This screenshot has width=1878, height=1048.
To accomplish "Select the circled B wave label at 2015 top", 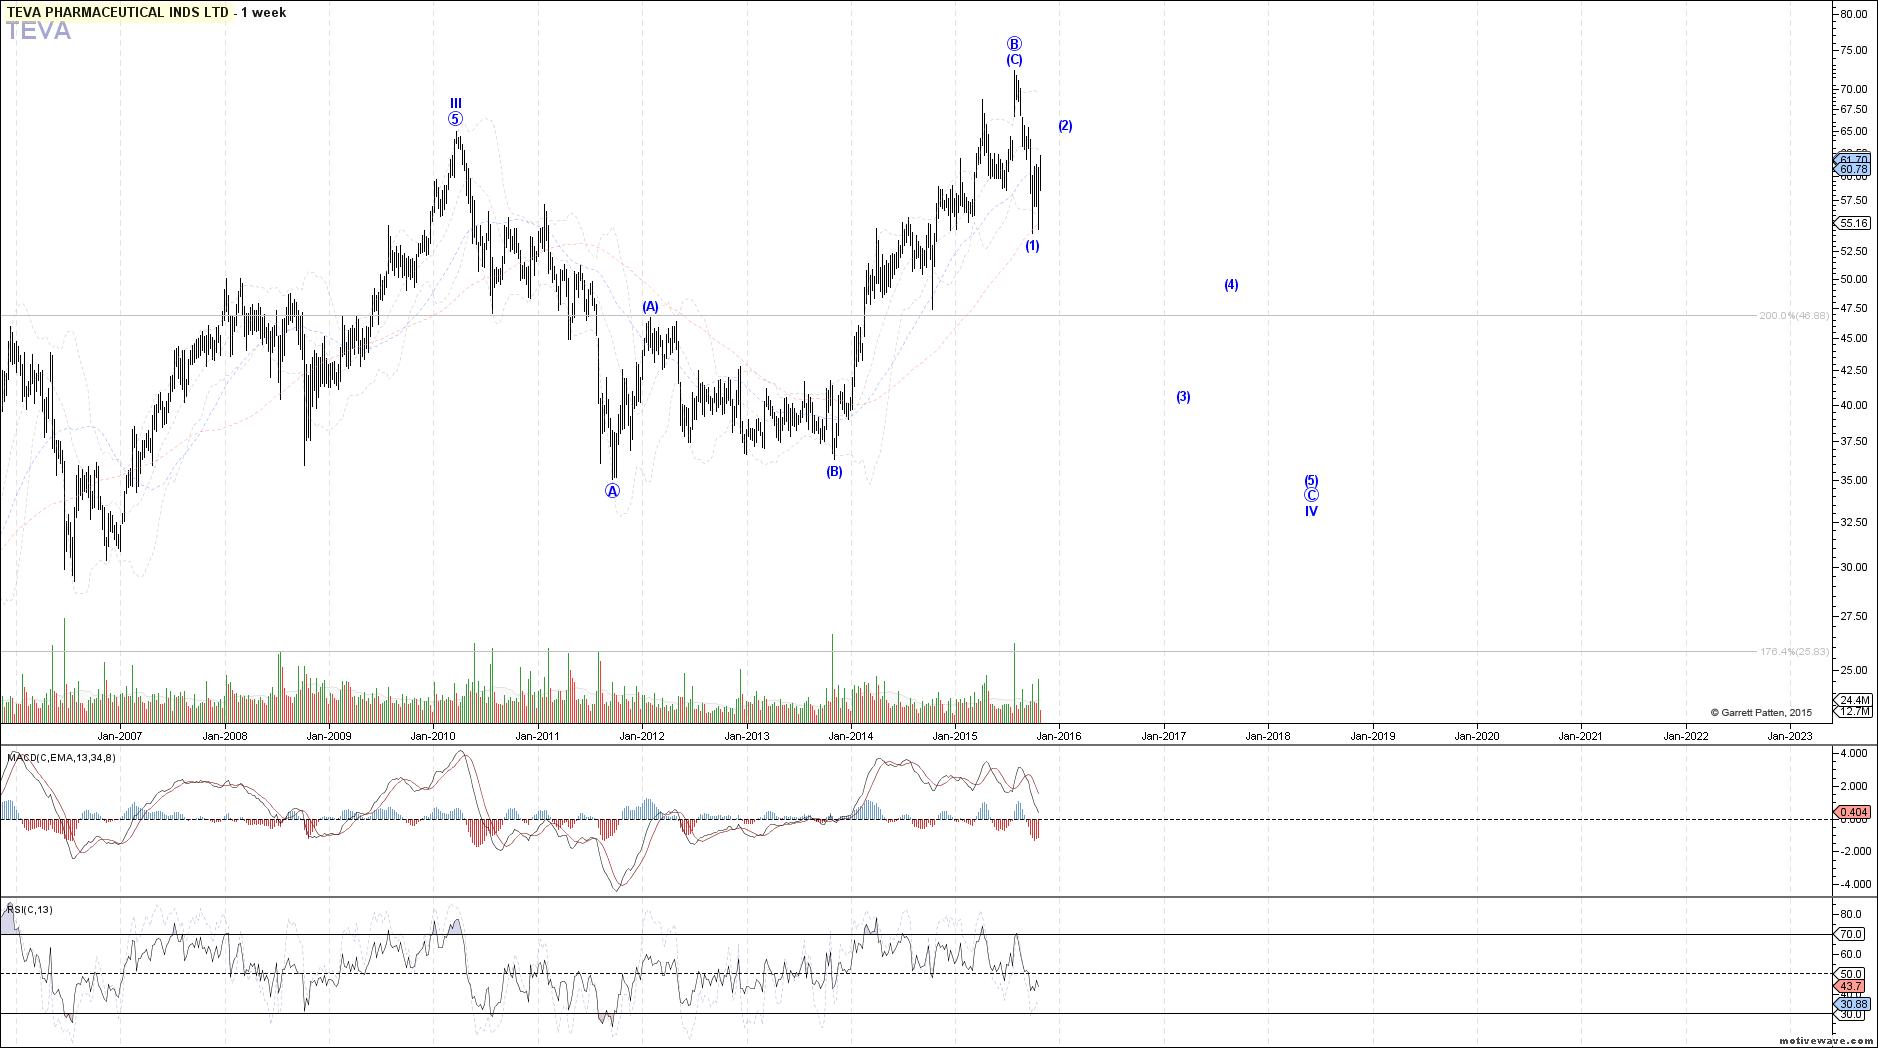I will click(1014, 44).
